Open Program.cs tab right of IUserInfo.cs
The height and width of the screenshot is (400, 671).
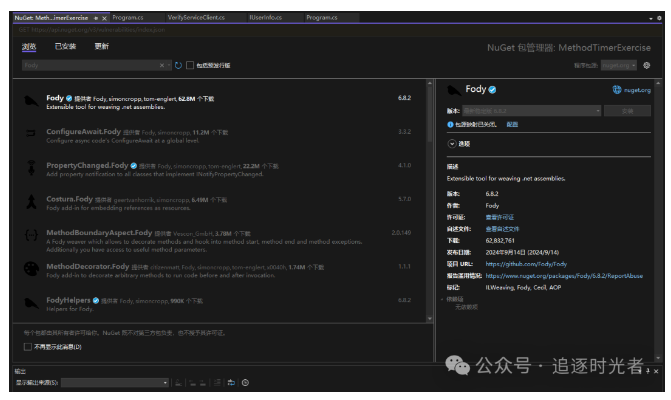click(322, 18)
